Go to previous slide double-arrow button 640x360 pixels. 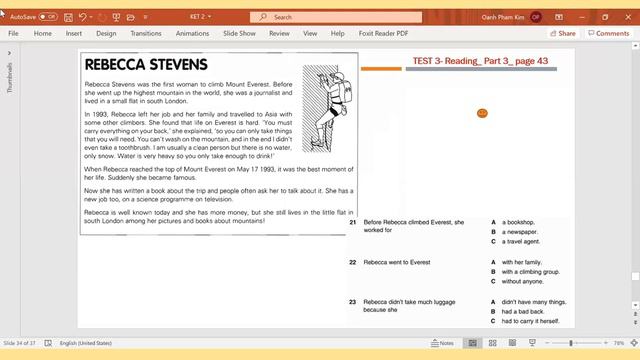click(x=635, y=314)
